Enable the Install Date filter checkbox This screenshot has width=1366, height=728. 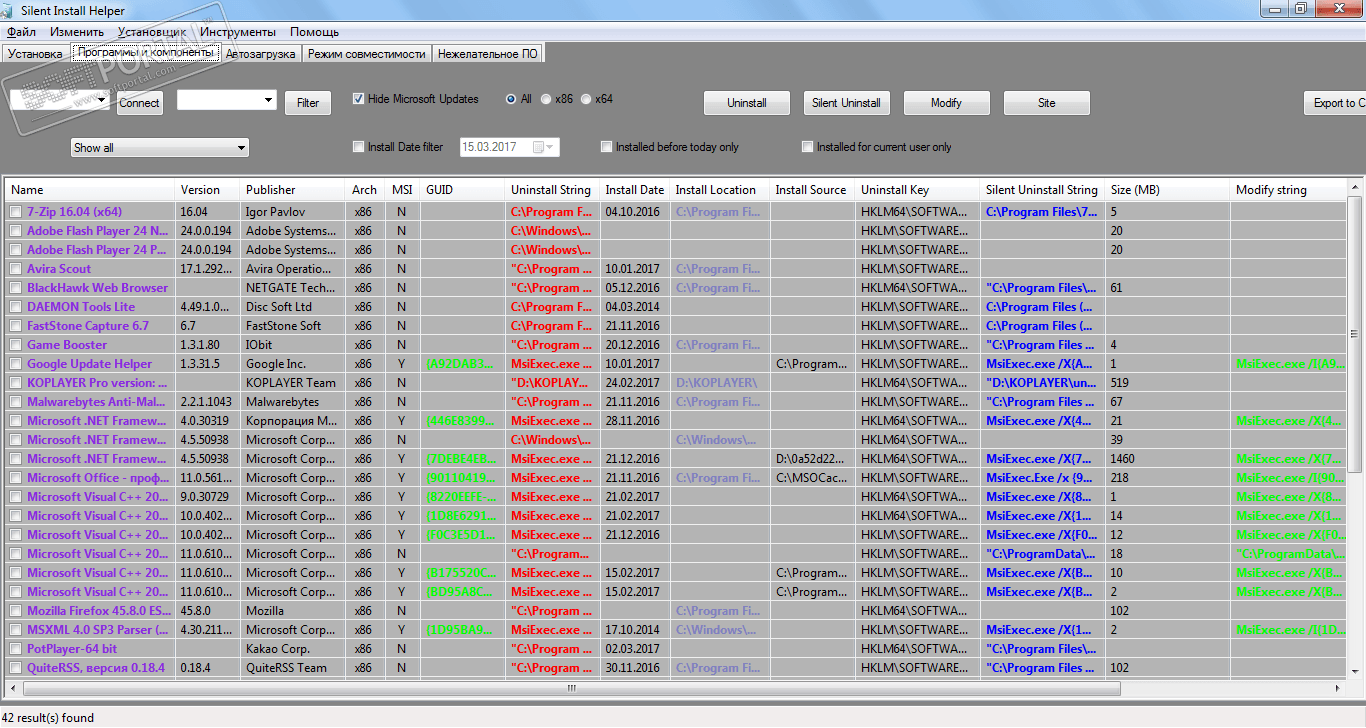pyautogui.click(x=359, y=147)
